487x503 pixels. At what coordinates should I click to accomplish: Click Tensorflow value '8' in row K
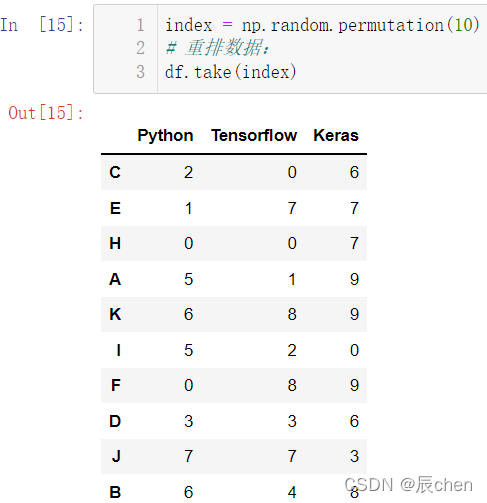pyautogui.click(x=292, y=314)
